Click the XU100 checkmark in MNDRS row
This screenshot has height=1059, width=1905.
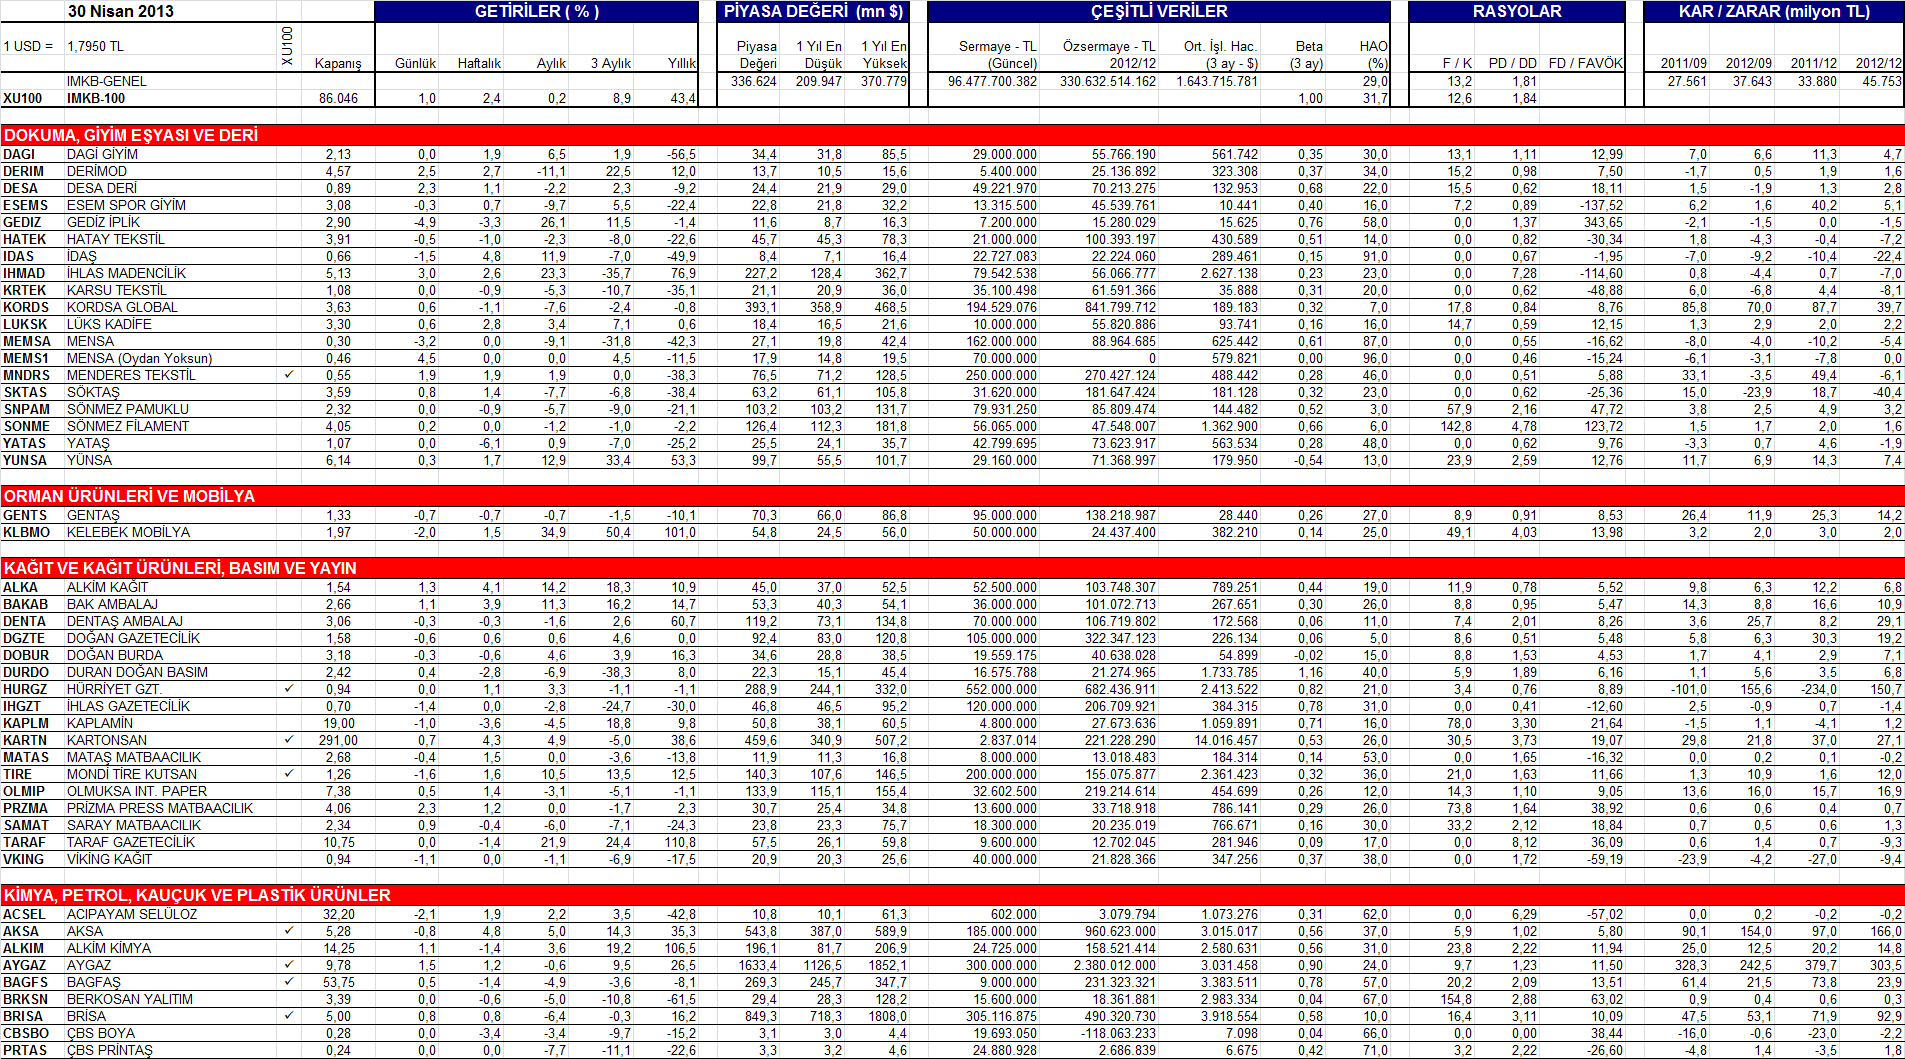(x=289, y=375)
